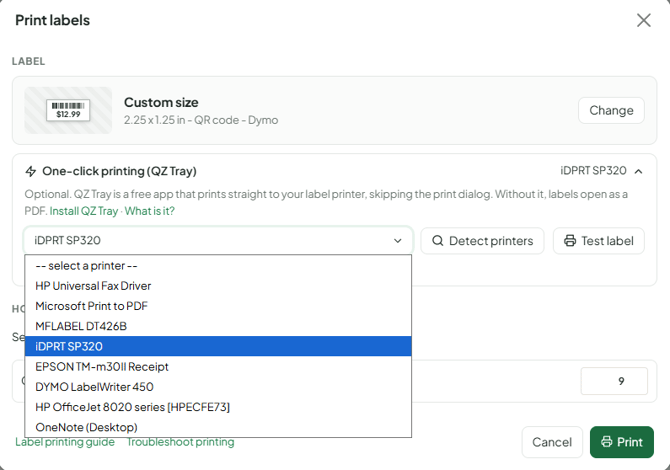
Task: Click the iDPRT SP320 label beside the collapse chevron
Action: click(x=593, y=171)
